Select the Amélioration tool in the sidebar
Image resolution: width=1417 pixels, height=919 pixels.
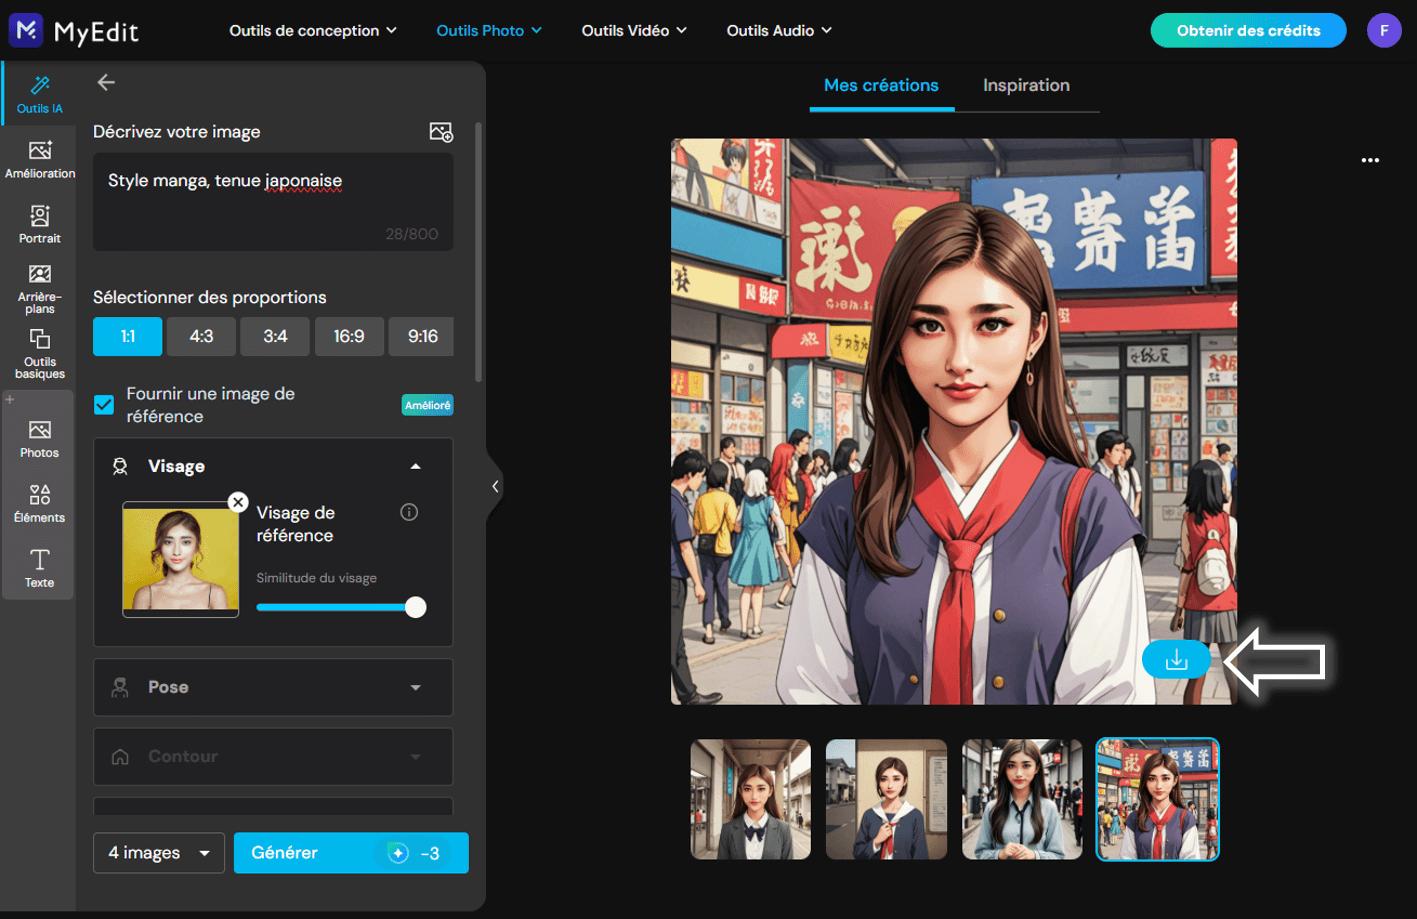coord(40,158)
